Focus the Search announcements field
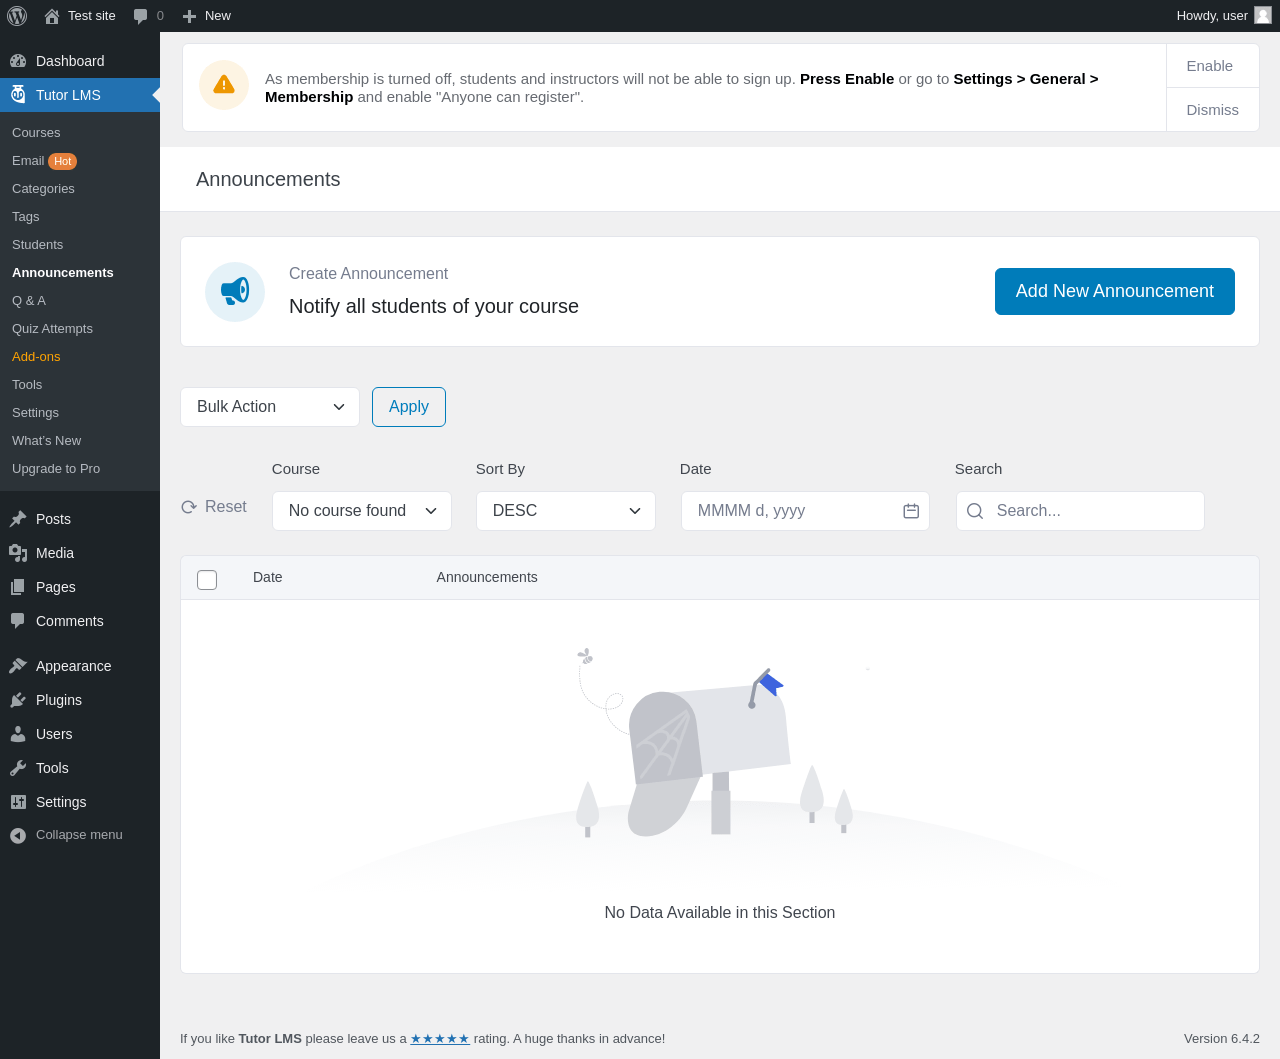Image resolution: width=1280 pixels, height=1059 pixels. tap(1080, 511)
